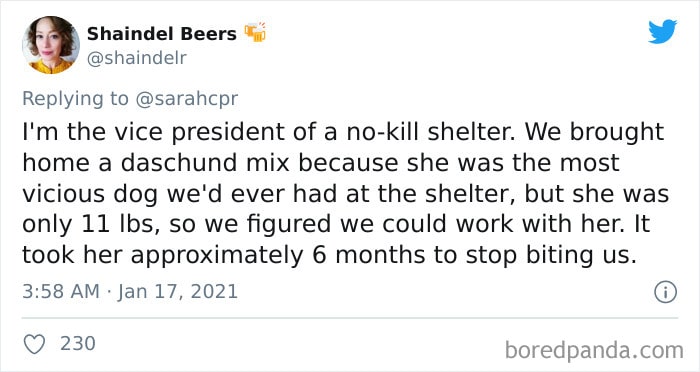Click the 'Replying to' label text
700x372 pixels.
pyautogui.click(x=75, y=99)
